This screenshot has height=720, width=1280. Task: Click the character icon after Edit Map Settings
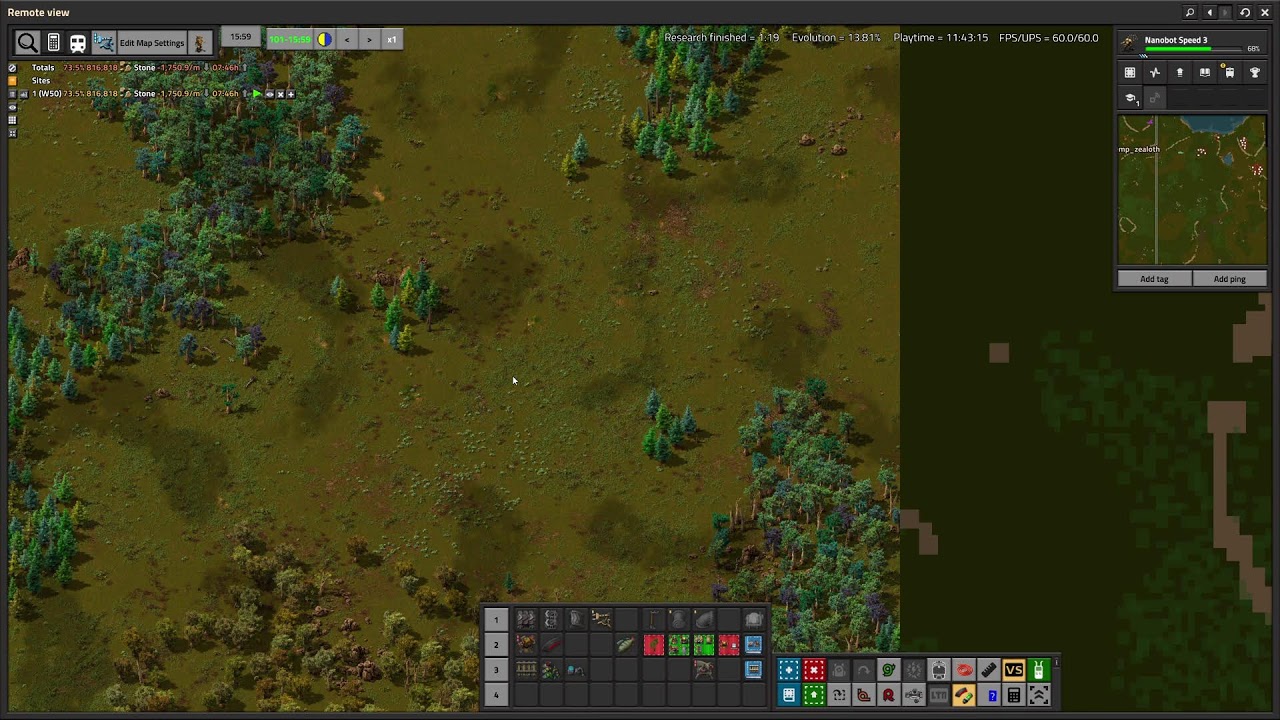coord(200,43)
